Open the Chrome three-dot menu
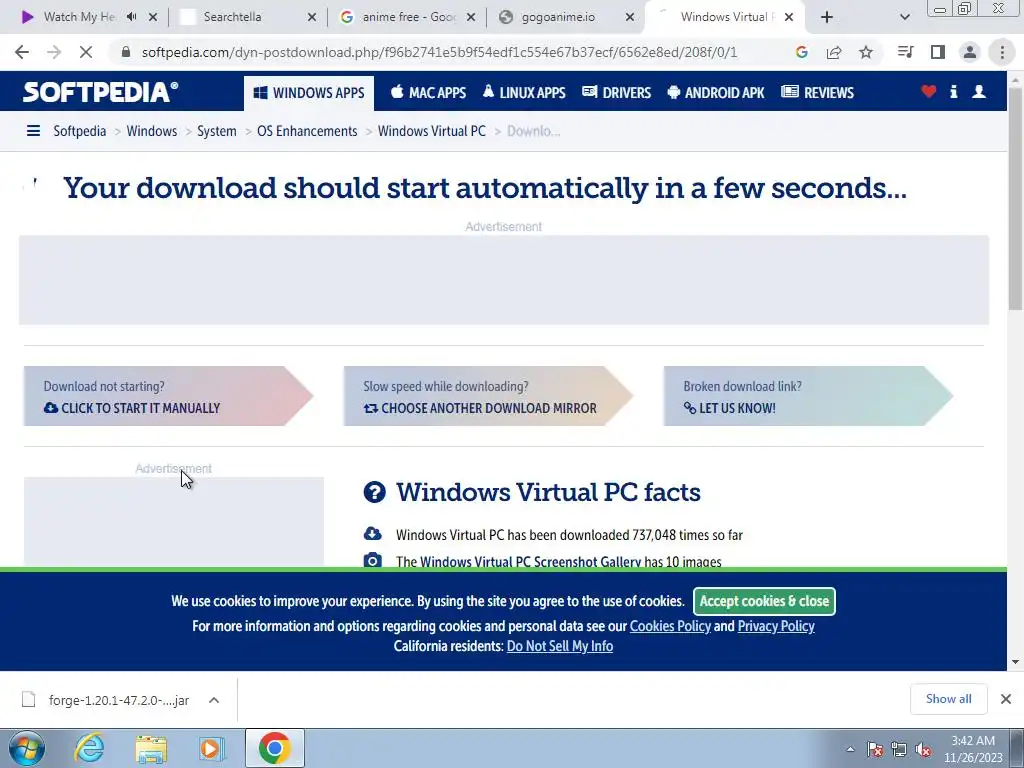Viewport: 1024px width, 768px height. (x=1002, y=52)
